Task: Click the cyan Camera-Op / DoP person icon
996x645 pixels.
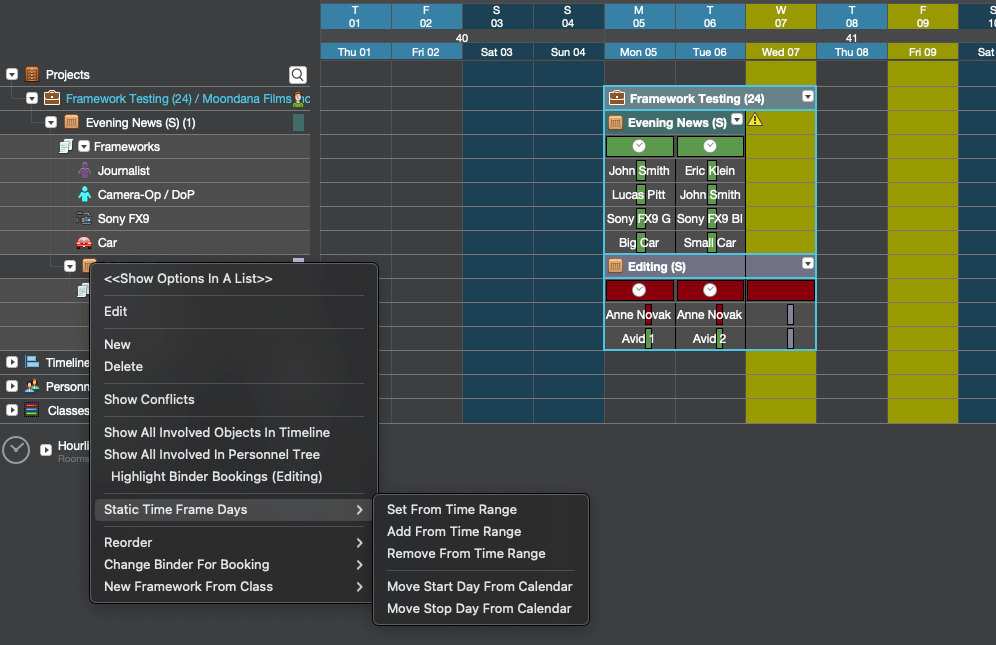Action: [x=84, y=194]
